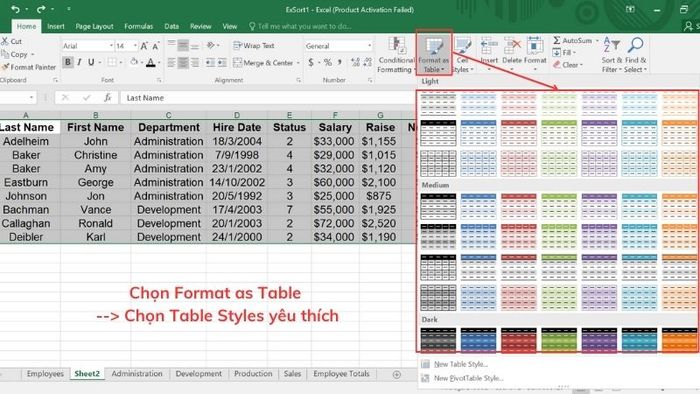Screen dimensions: 700x394
Task: Toggle Italic formatting
Action: click(x=79, y=62)
